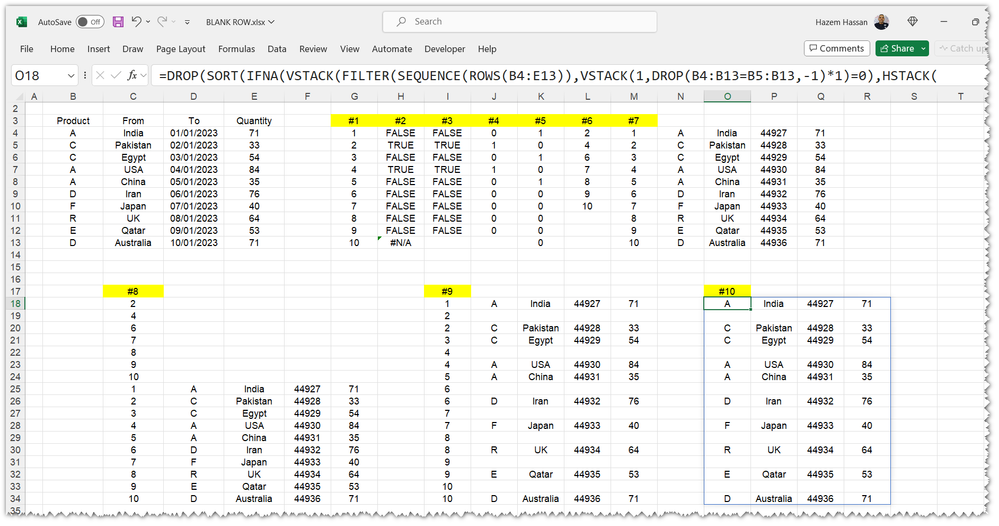
Task: Select the From header cell
Action: [x=133, y=120]
